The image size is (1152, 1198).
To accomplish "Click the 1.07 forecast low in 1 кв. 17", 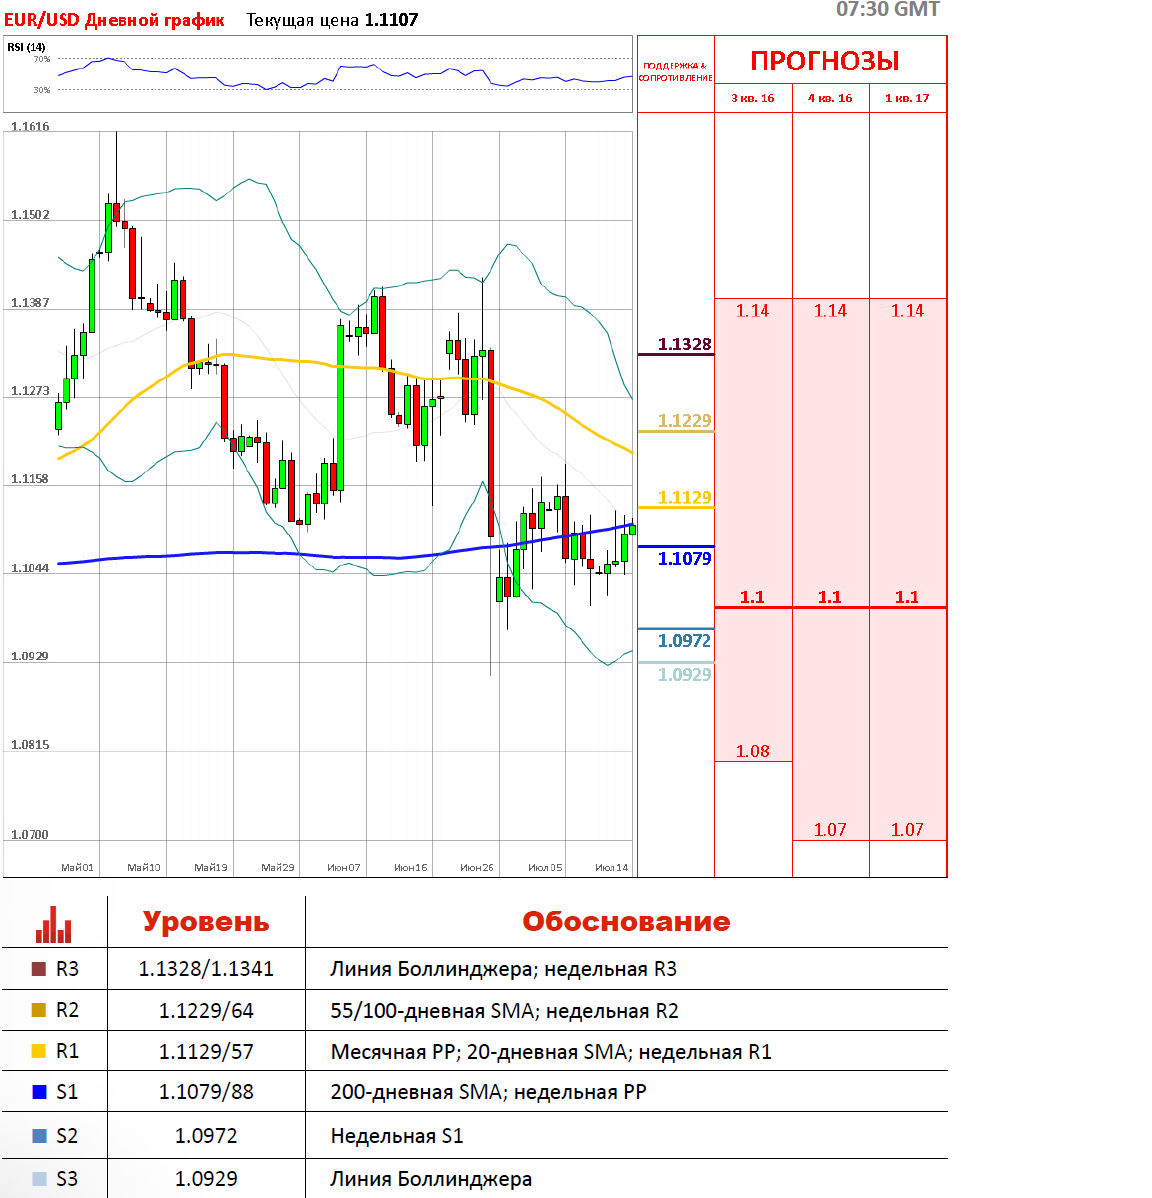I will pyautogui.click(x=908, y=830).
